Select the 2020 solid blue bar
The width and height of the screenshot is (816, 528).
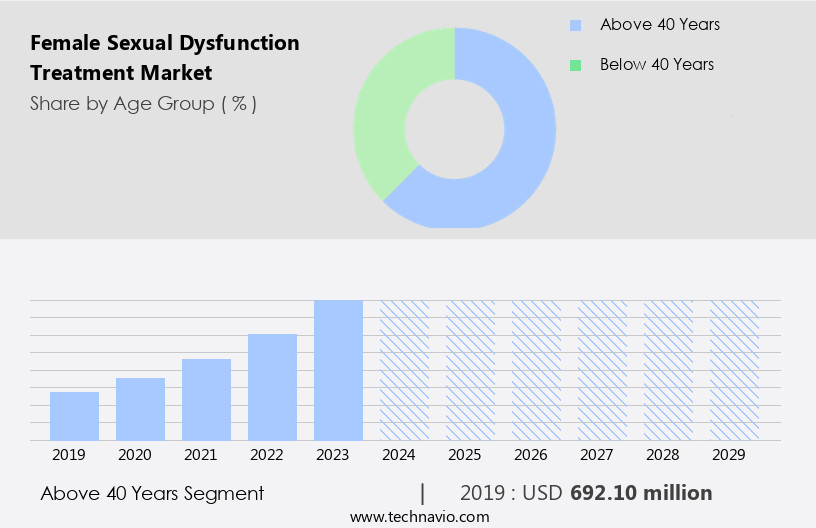[140, 409]
